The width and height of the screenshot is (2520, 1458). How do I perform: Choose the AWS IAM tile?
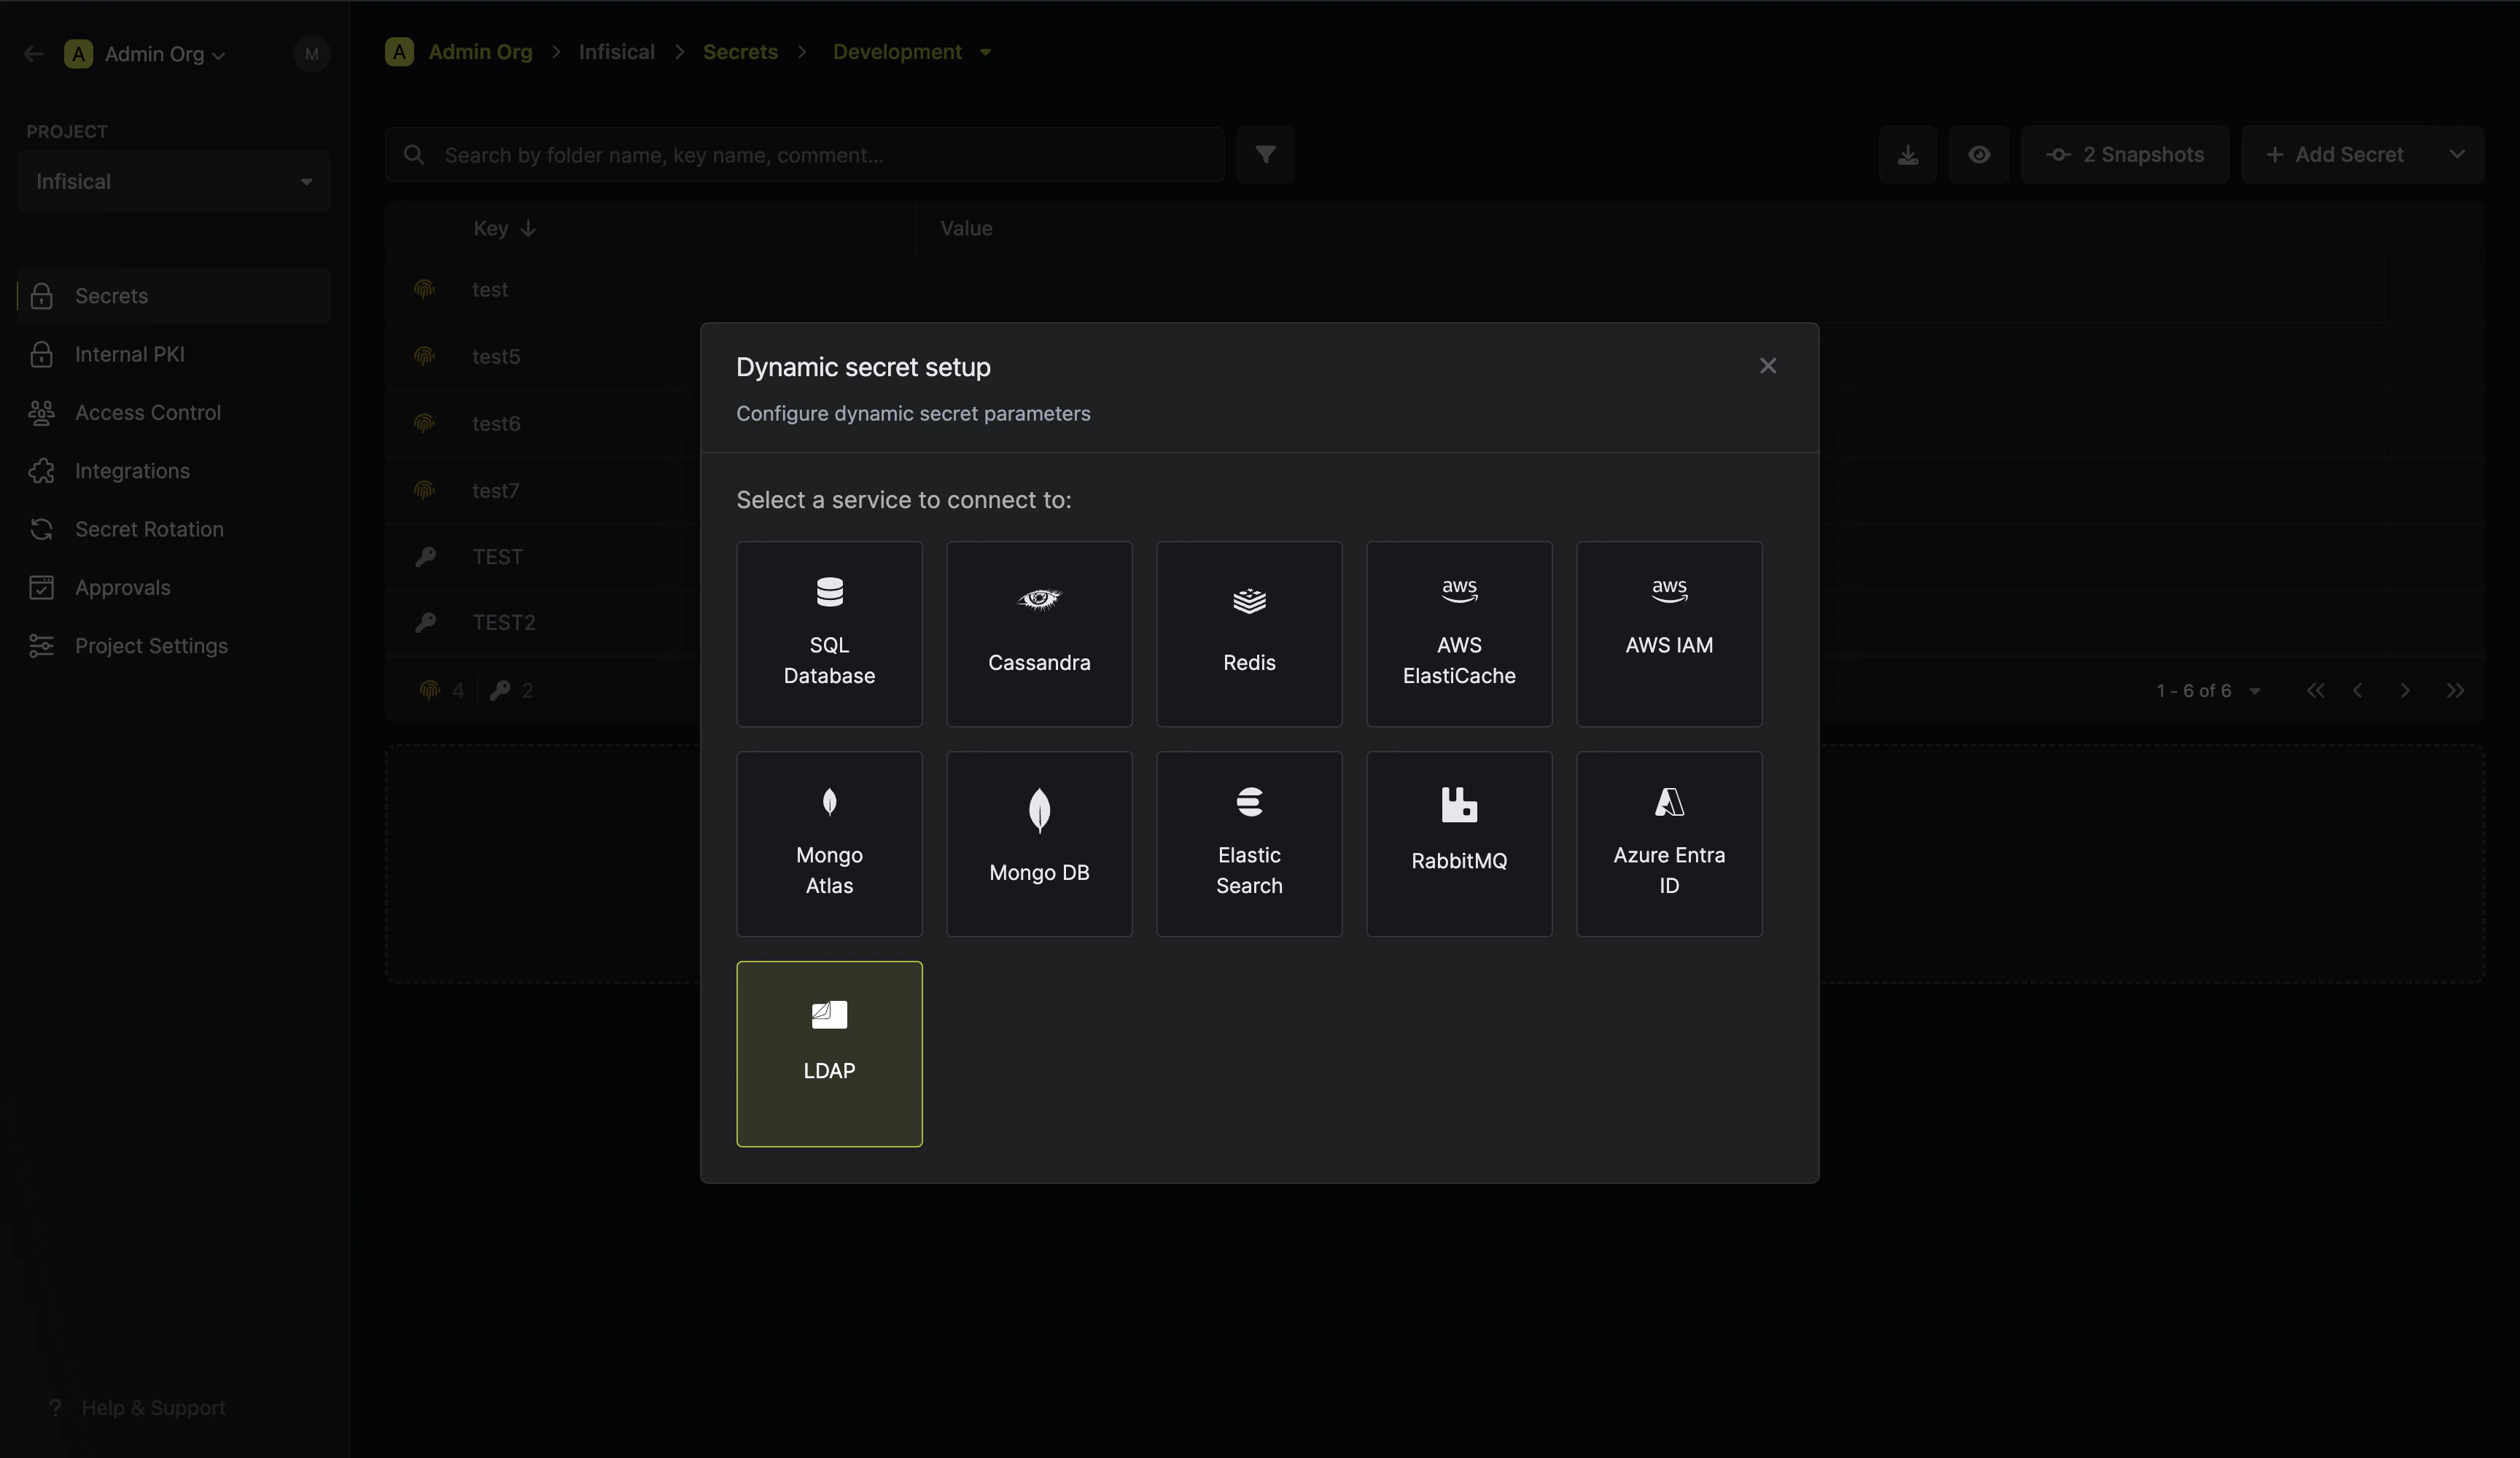tap(1669, 634)
